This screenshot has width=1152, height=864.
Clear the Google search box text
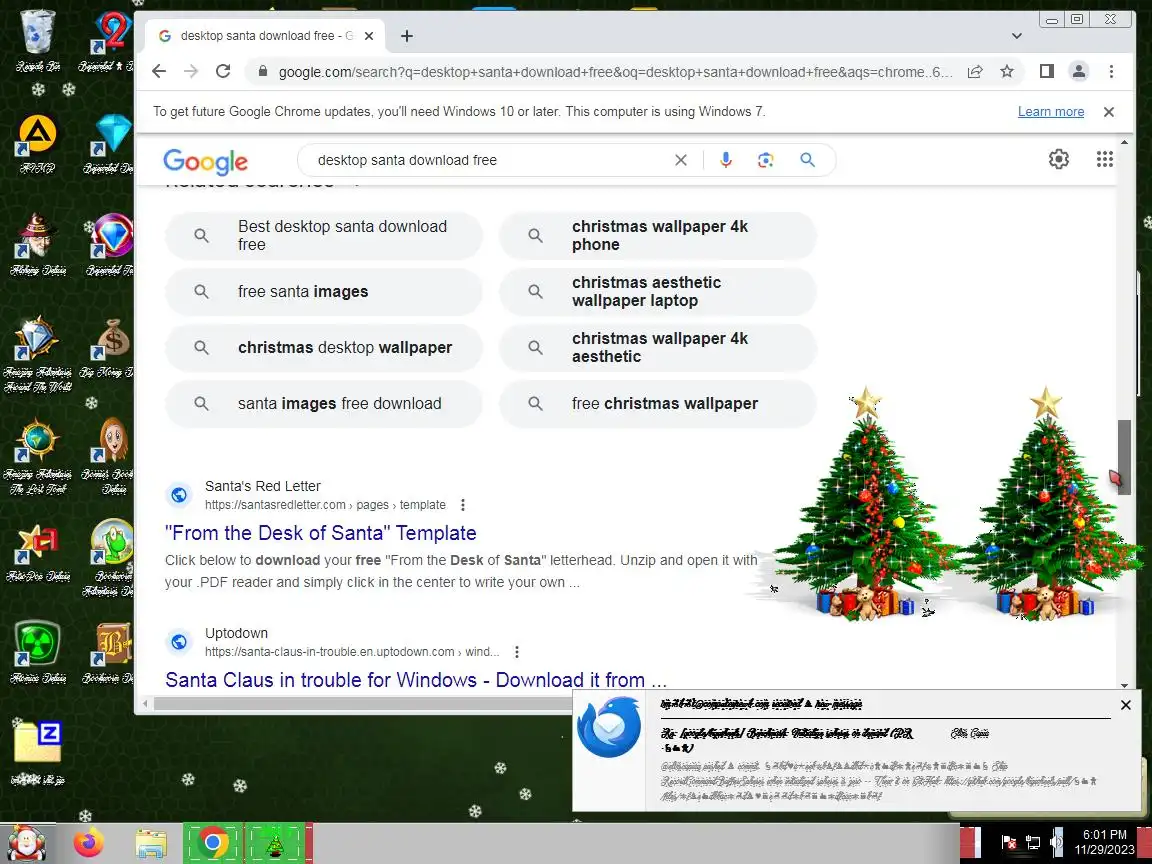(681, 160)
